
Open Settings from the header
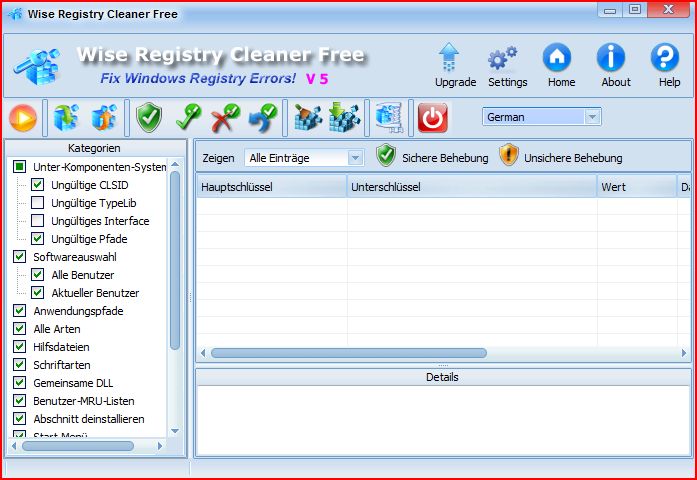tap(507, 66)
